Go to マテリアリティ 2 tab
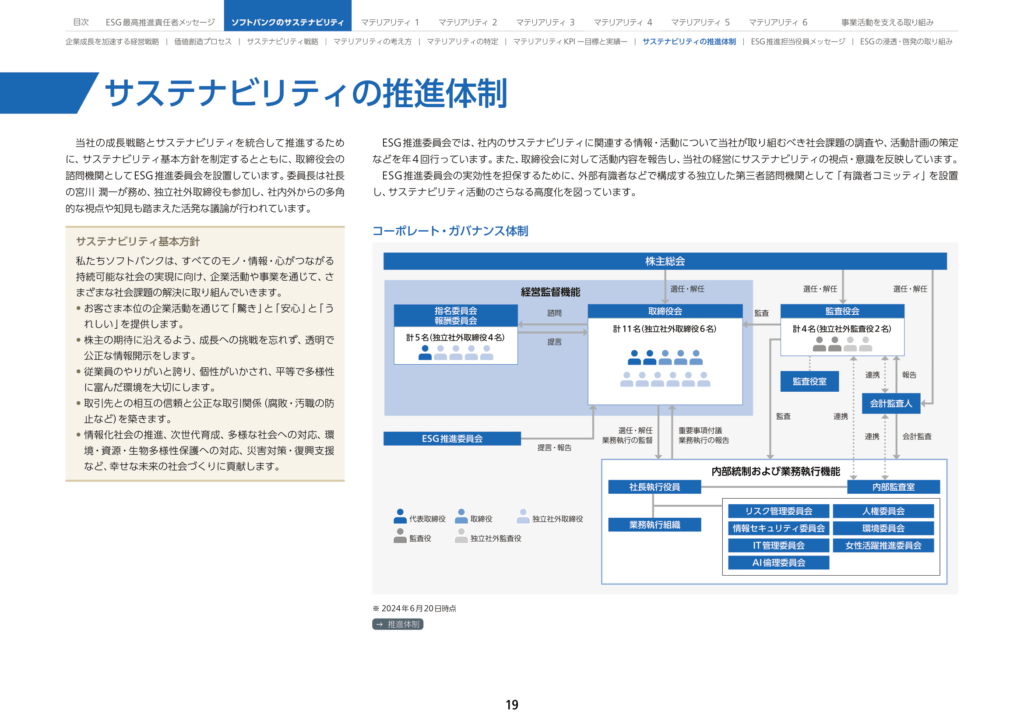The image size is (1024, 724). click(x=468, y=22)
